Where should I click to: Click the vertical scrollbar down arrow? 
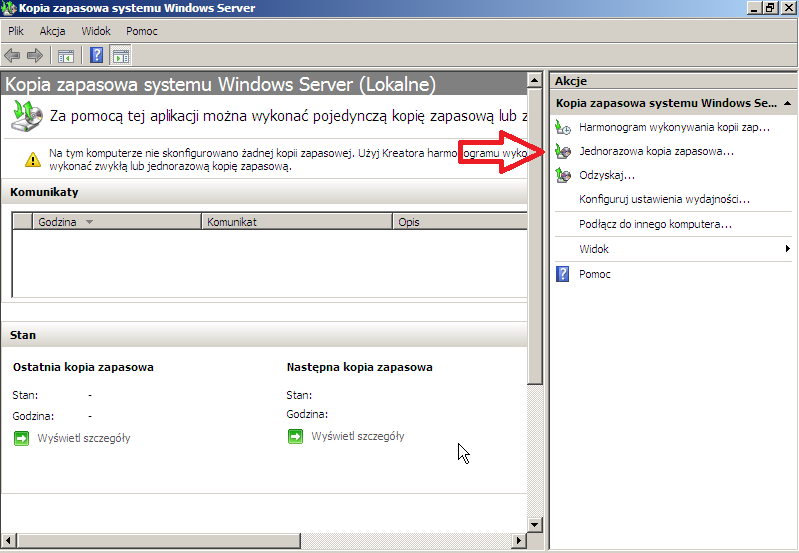pos(535,524)
